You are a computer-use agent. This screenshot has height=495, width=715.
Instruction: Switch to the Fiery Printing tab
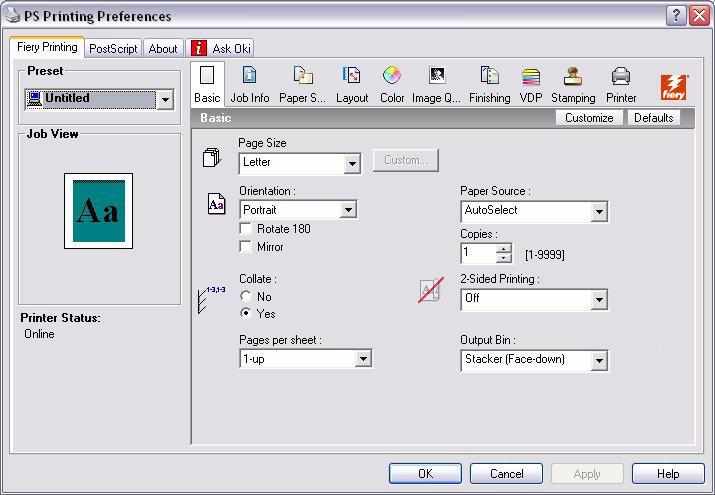pos(47,47)
